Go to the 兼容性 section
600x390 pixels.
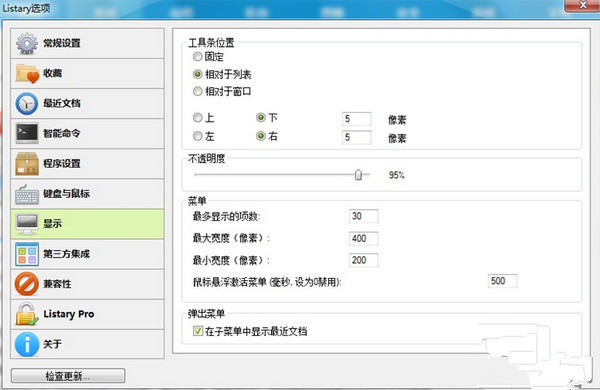pos(87,284)
